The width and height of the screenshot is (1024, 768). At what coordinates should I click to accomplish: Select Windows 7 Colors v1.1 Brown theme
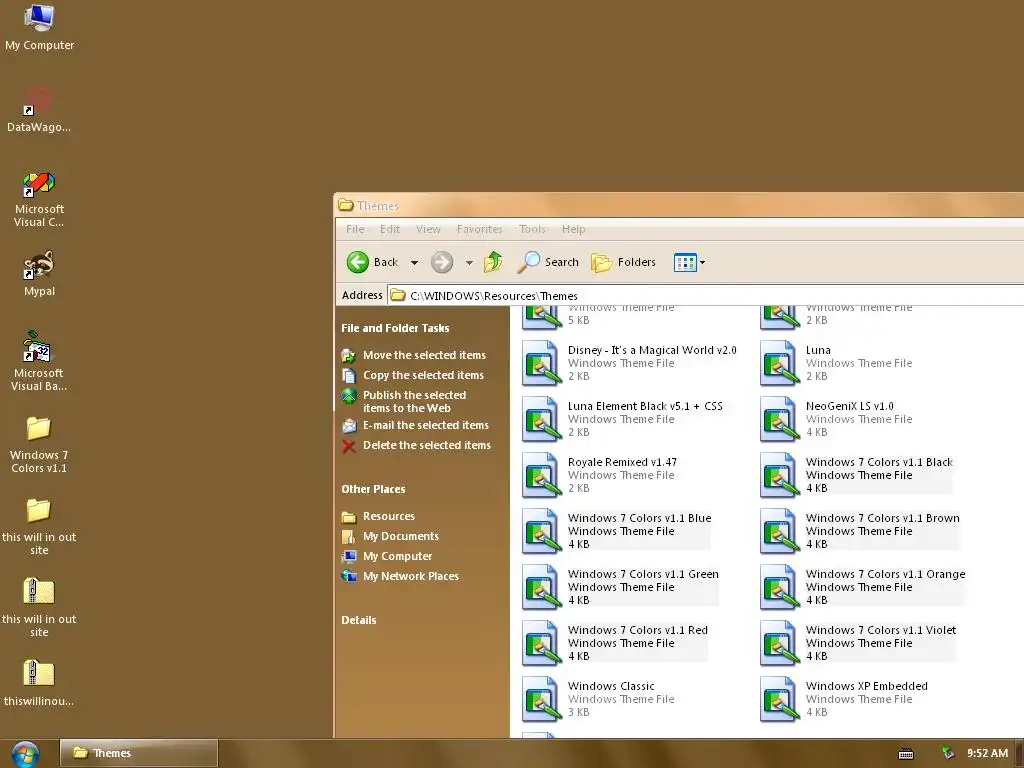(x=860, y=532)
